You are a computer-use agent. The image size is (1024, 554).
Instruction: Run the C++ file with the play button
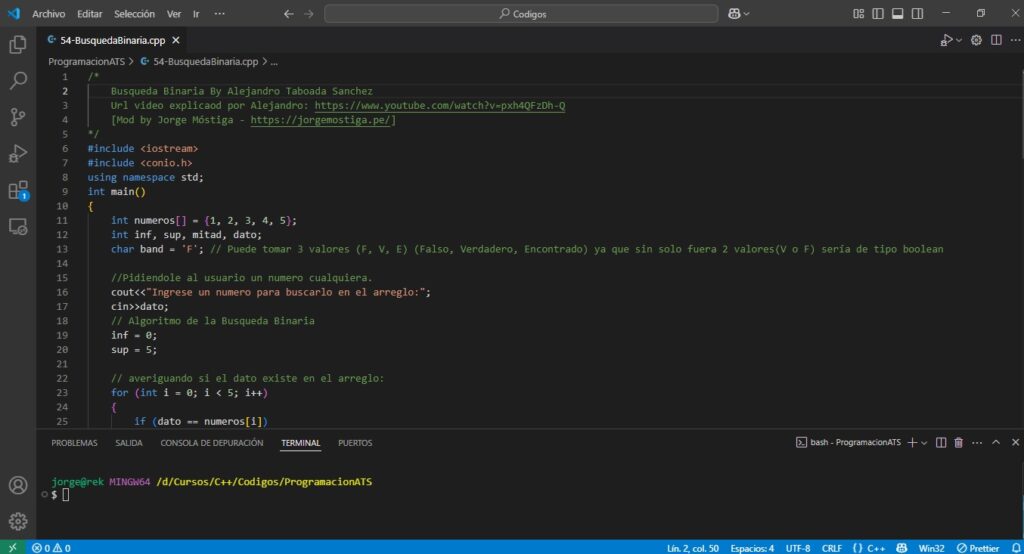[x=946, y=41]
